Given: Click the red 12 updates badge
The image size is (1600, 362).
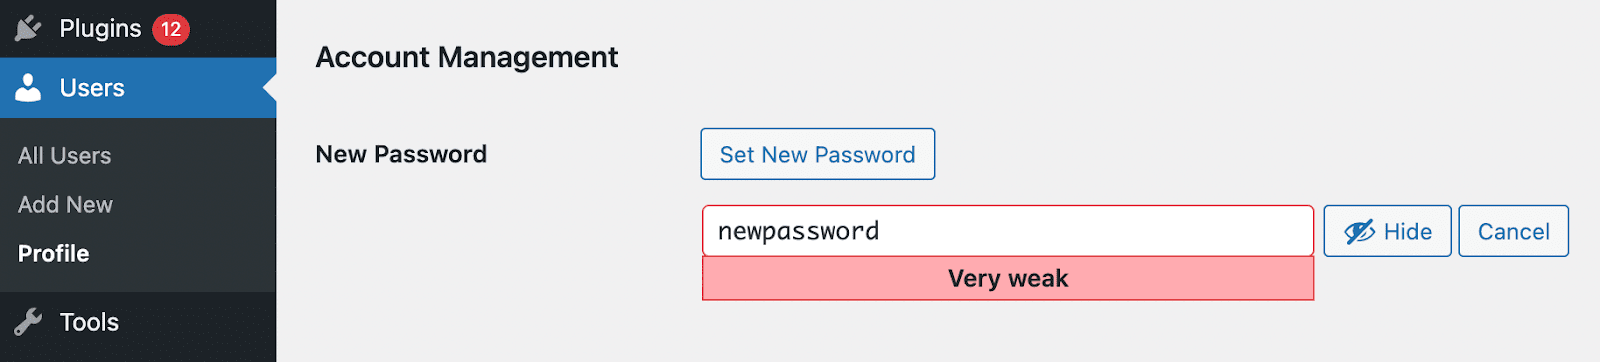Looking at the screenshot, I should [x=171, y=29].
